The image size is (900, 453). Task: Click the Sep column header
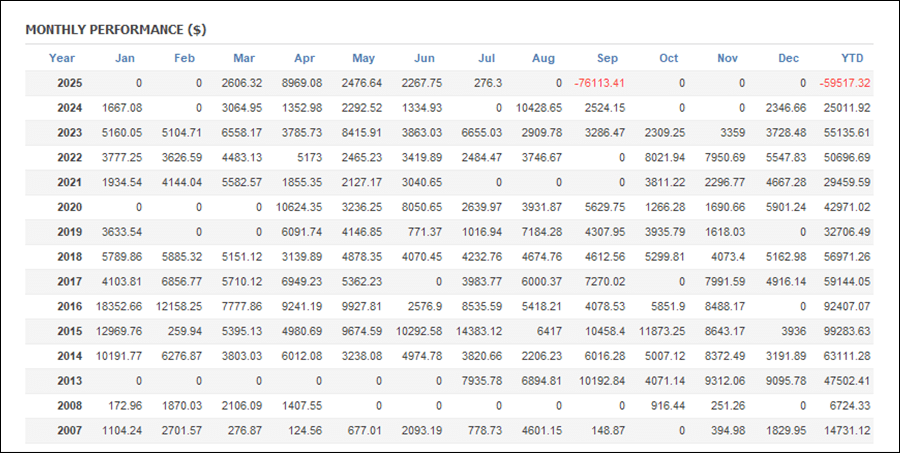click(x=608, y=58)
